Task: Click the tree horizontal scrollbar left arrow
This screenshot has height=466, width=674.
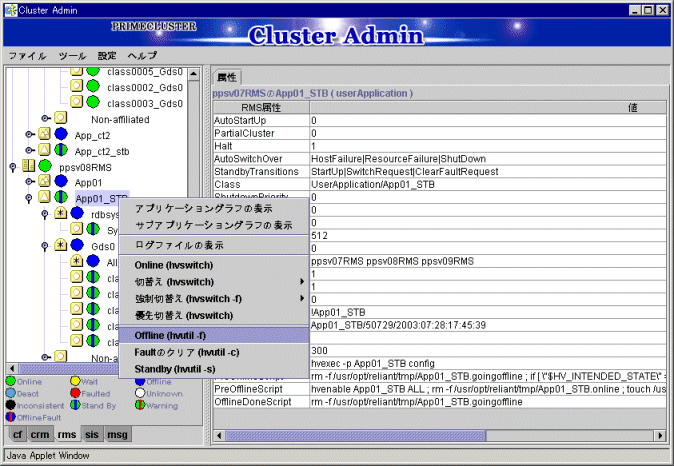Action: point(12,368)
